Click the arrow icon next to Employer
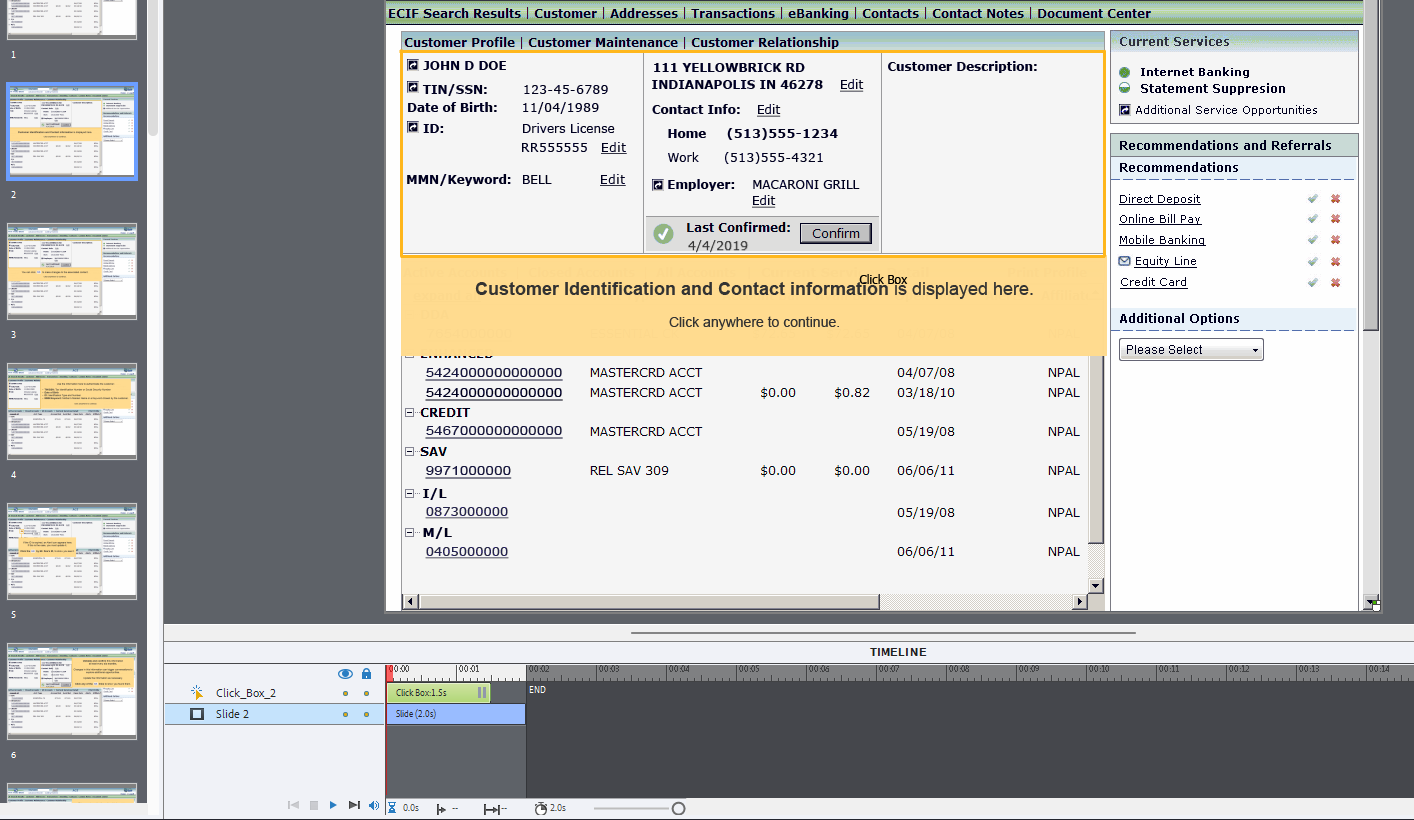Image resolution: width=1414 pixels, height=820 pixels. (x=658, y=185)
